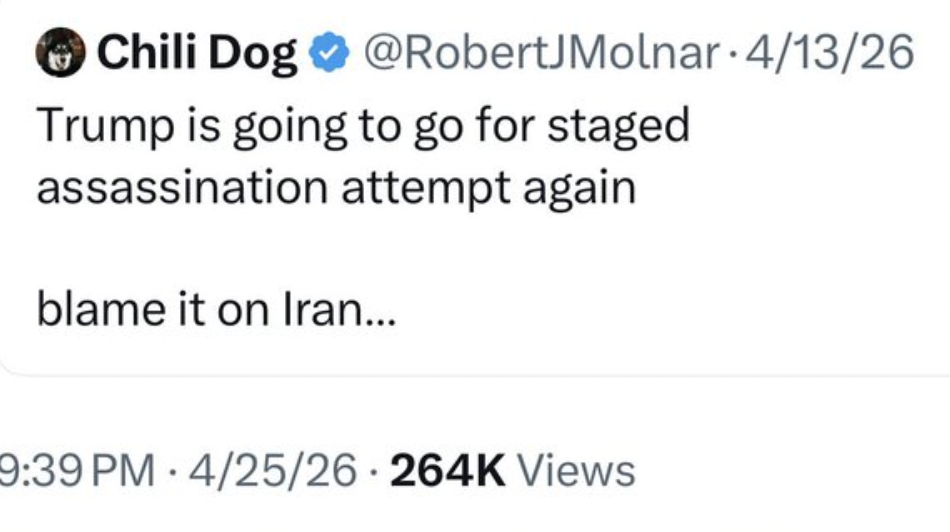Image resolution: width=950 pixels, height=532 pixels.
Task: Click the 9:39 PM timestamp
Action: (x=78, y=470)
